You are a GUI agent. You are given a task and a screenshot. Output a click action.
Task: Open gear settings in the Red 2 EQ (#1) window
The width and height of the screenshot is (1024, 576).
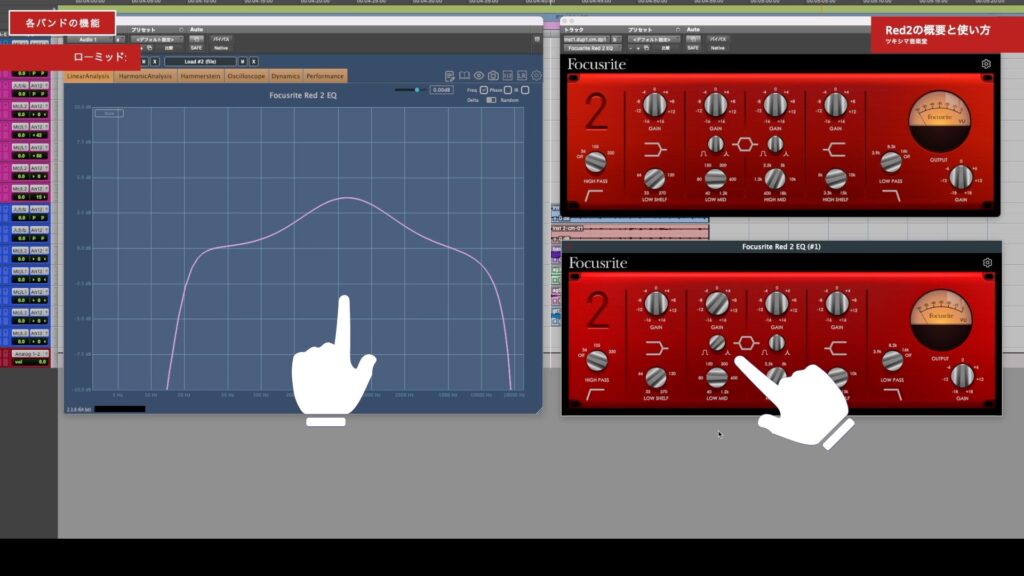[987, 263]
